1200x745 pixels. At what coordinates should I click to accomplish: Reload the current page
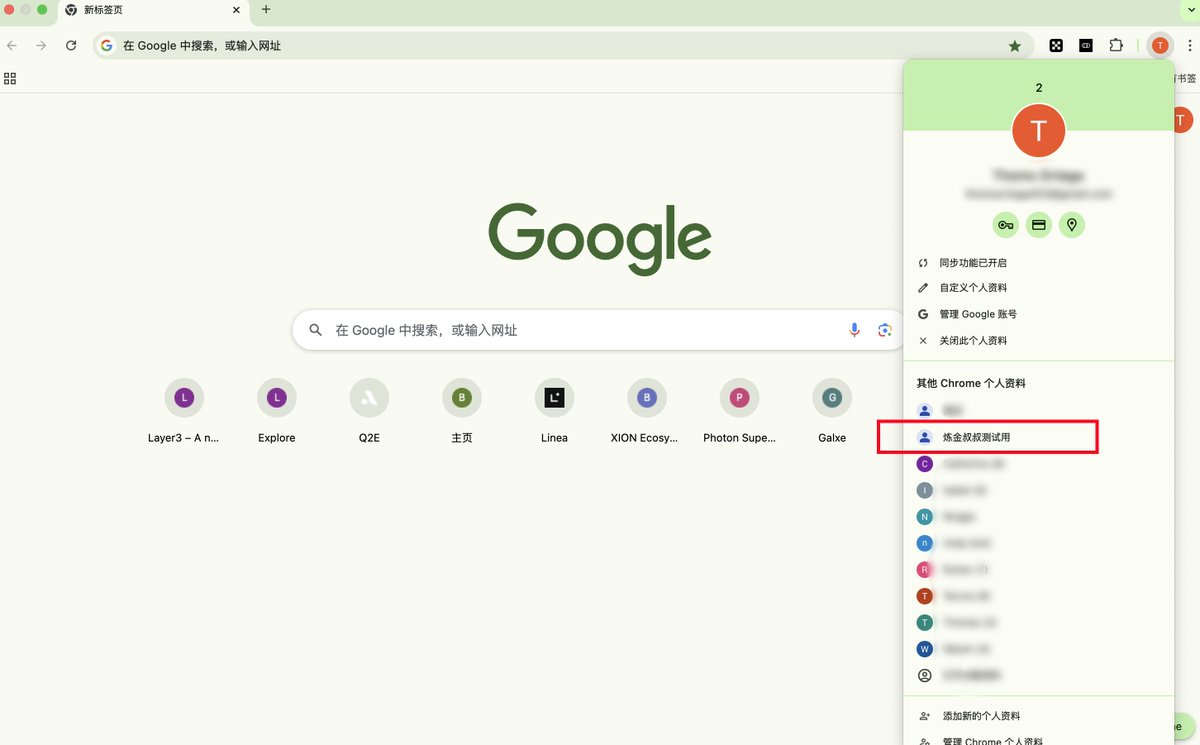pos(71,45)
